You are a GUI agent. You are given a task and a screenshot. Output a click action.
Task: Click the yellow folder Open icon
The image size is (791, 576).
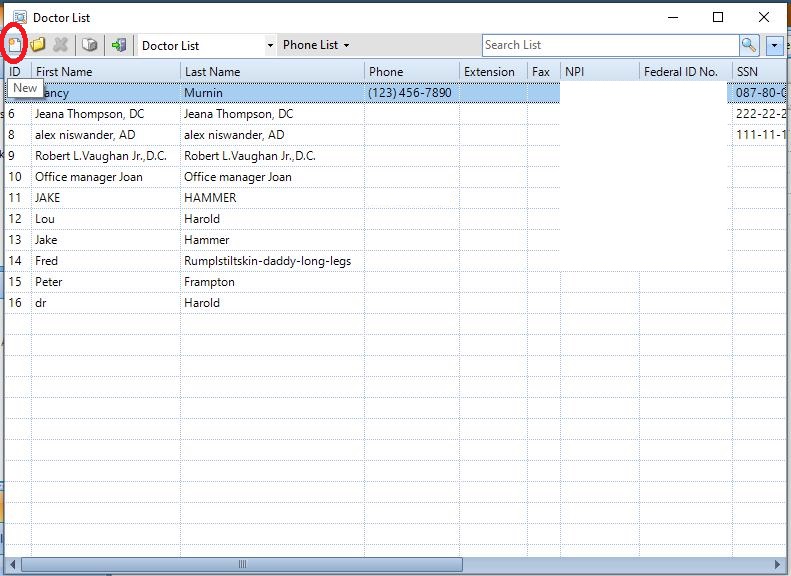[x=38, y=45]
